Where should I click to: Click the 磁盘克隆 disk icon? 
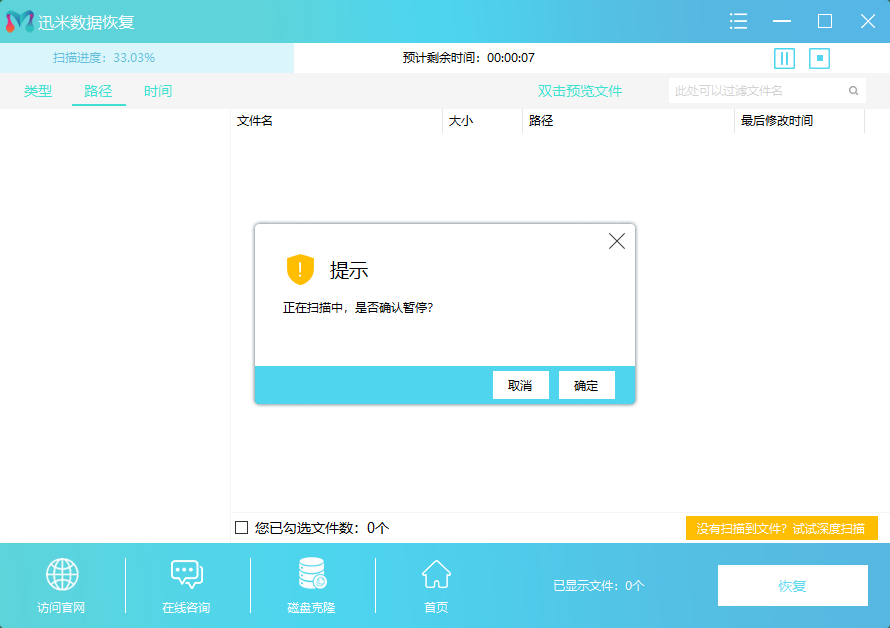click(x=312, y=574)
